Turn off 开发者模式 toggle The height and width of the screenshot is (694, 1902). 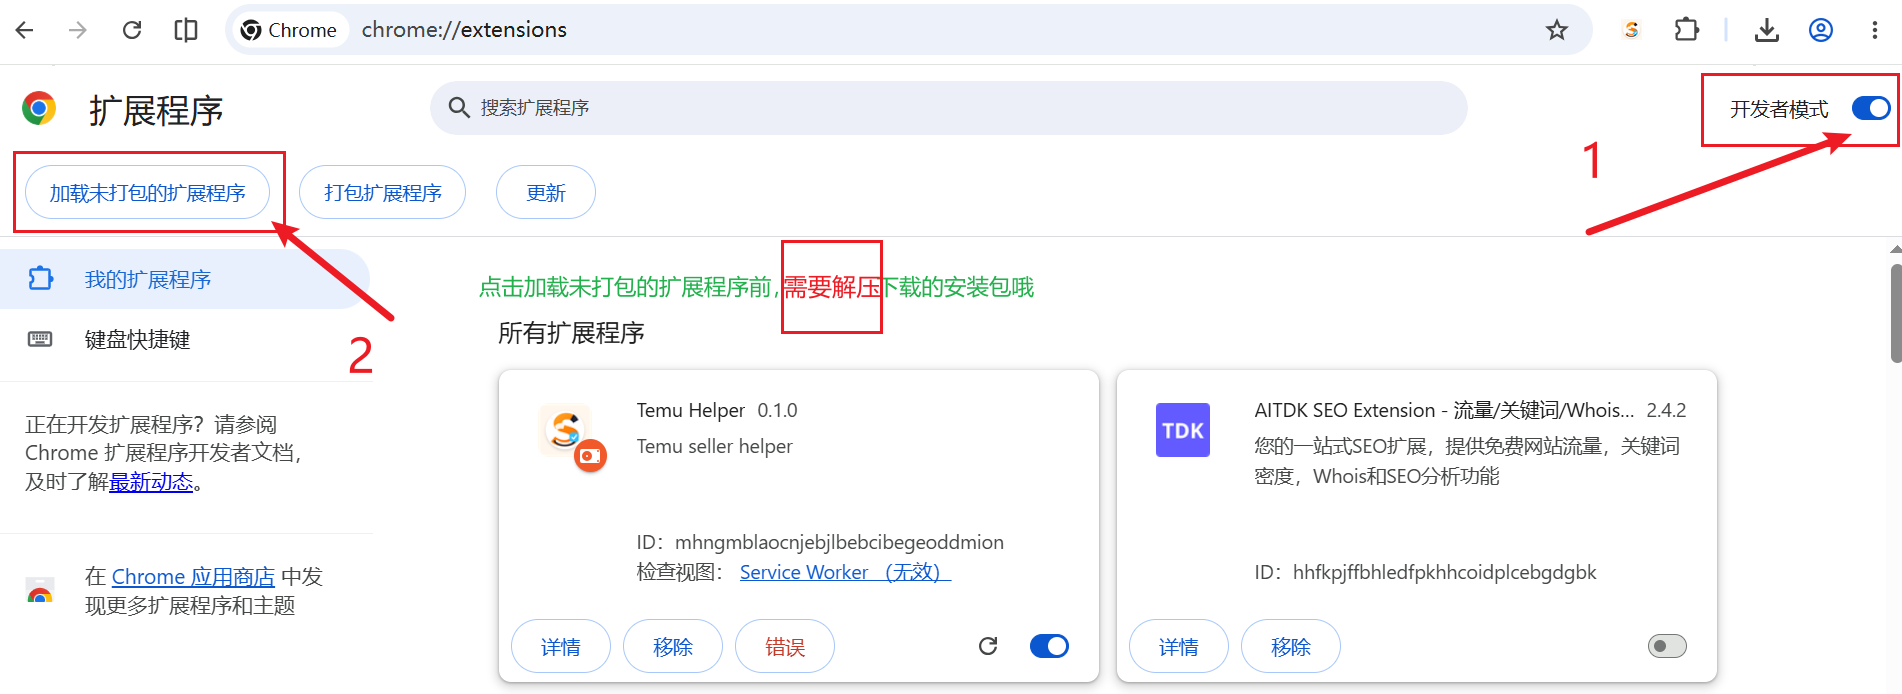click(x=1871, y=108)
